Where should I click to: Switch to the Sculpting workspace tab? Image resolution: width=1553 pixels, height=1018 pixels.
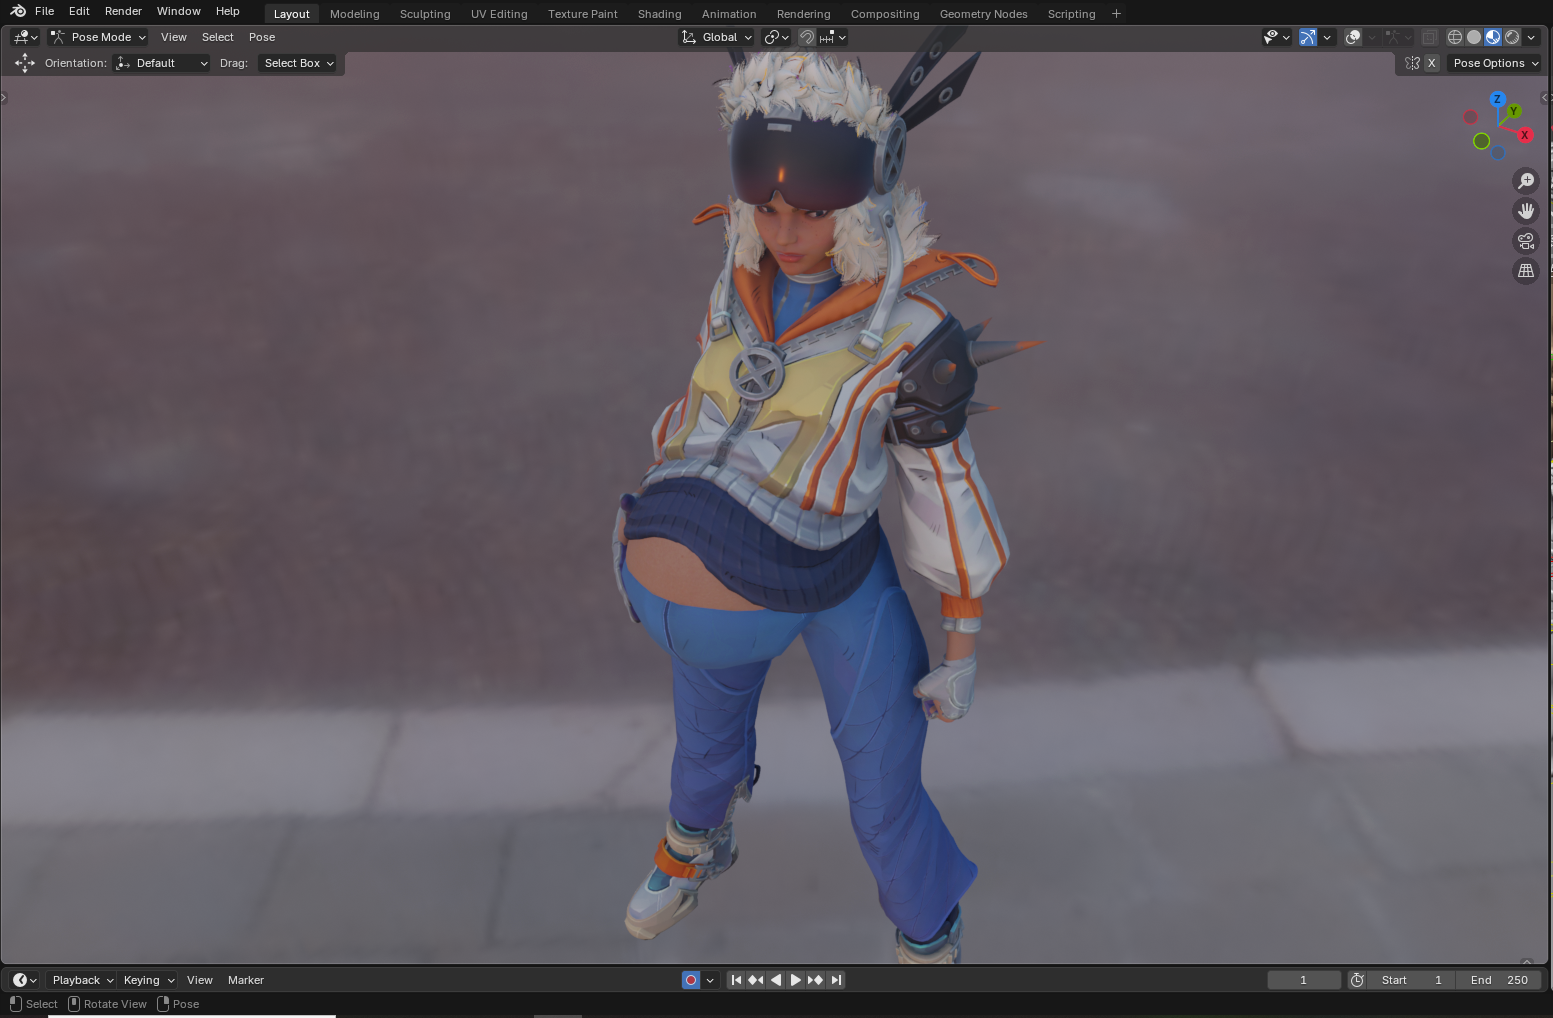point(425,14)
